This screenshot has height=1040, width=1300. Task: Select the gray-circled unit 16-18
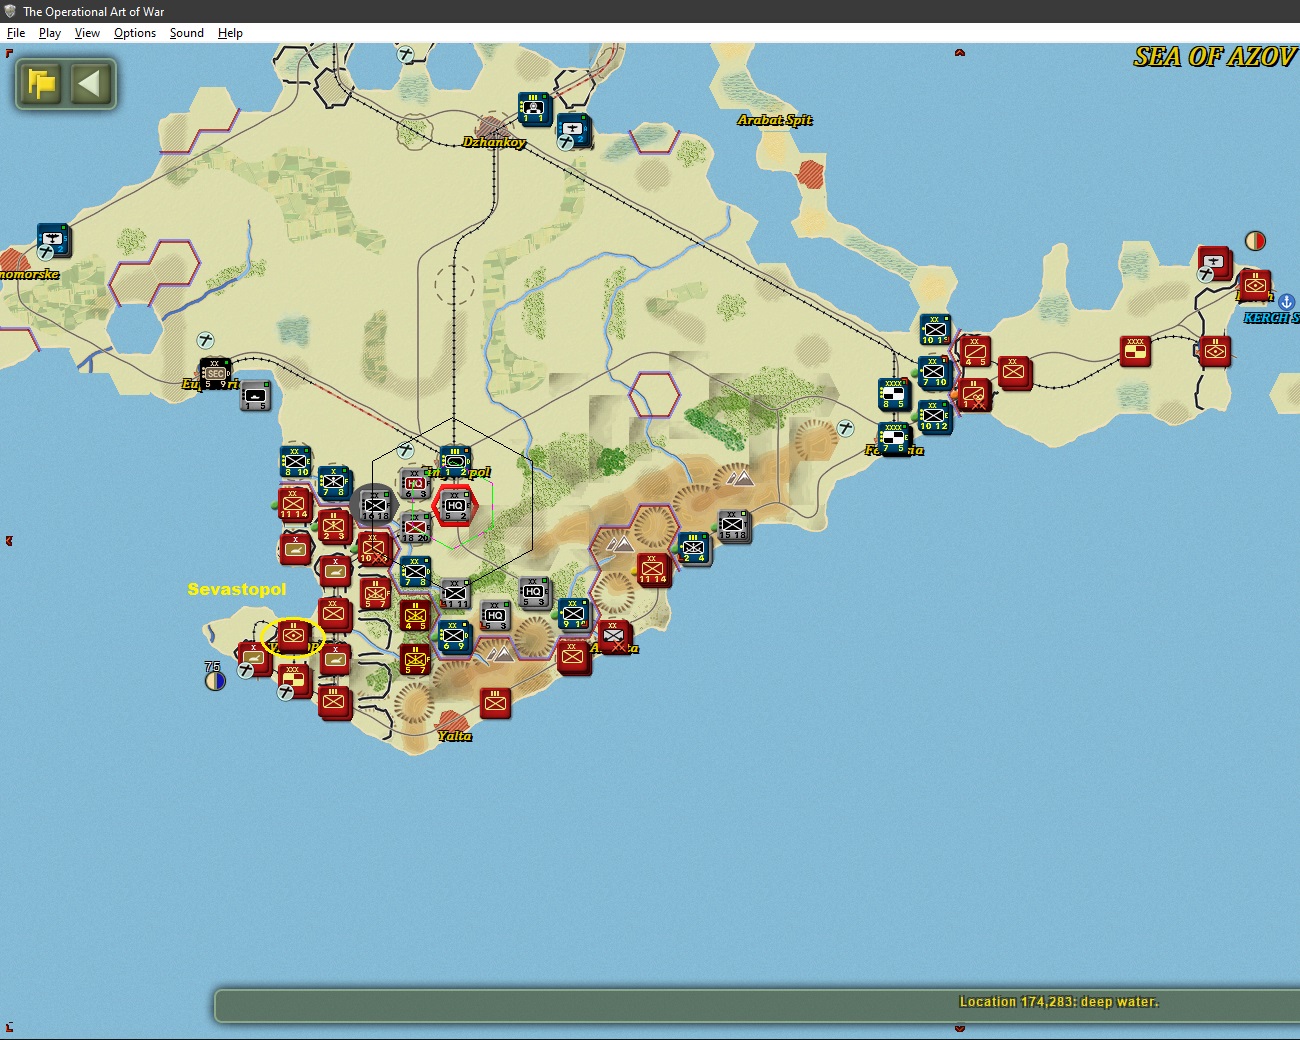coord(375,505)
